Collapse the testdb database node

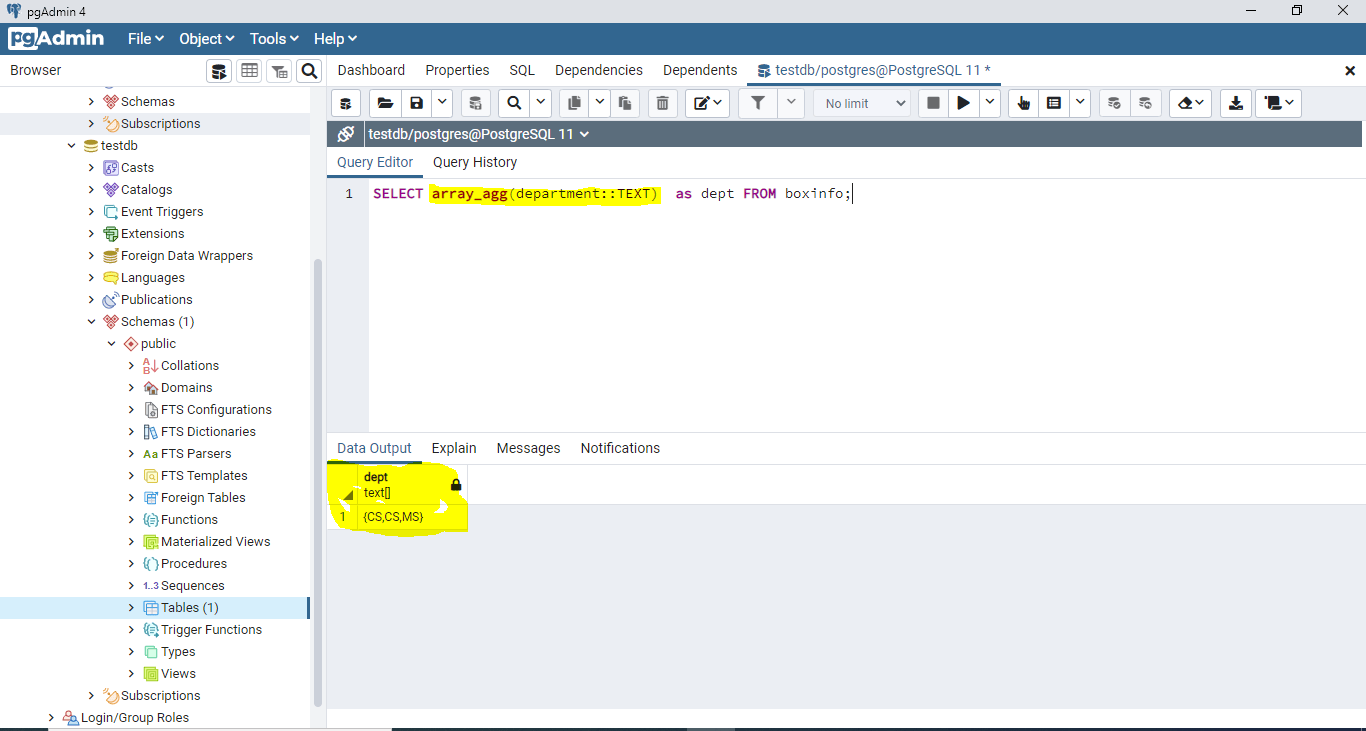[x=72, y=146]
